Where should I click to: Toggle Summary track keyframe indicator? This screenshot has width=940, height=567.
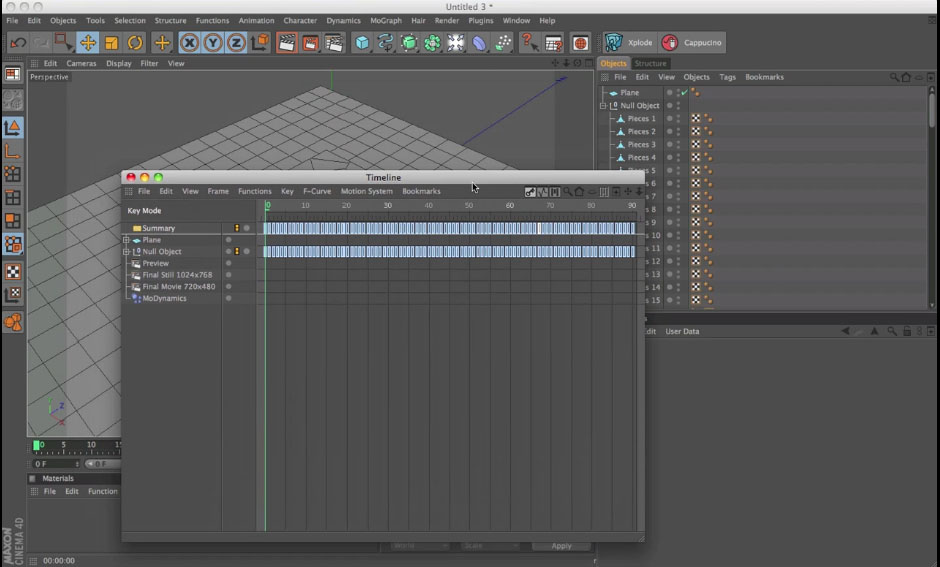(x=237, y=228)
